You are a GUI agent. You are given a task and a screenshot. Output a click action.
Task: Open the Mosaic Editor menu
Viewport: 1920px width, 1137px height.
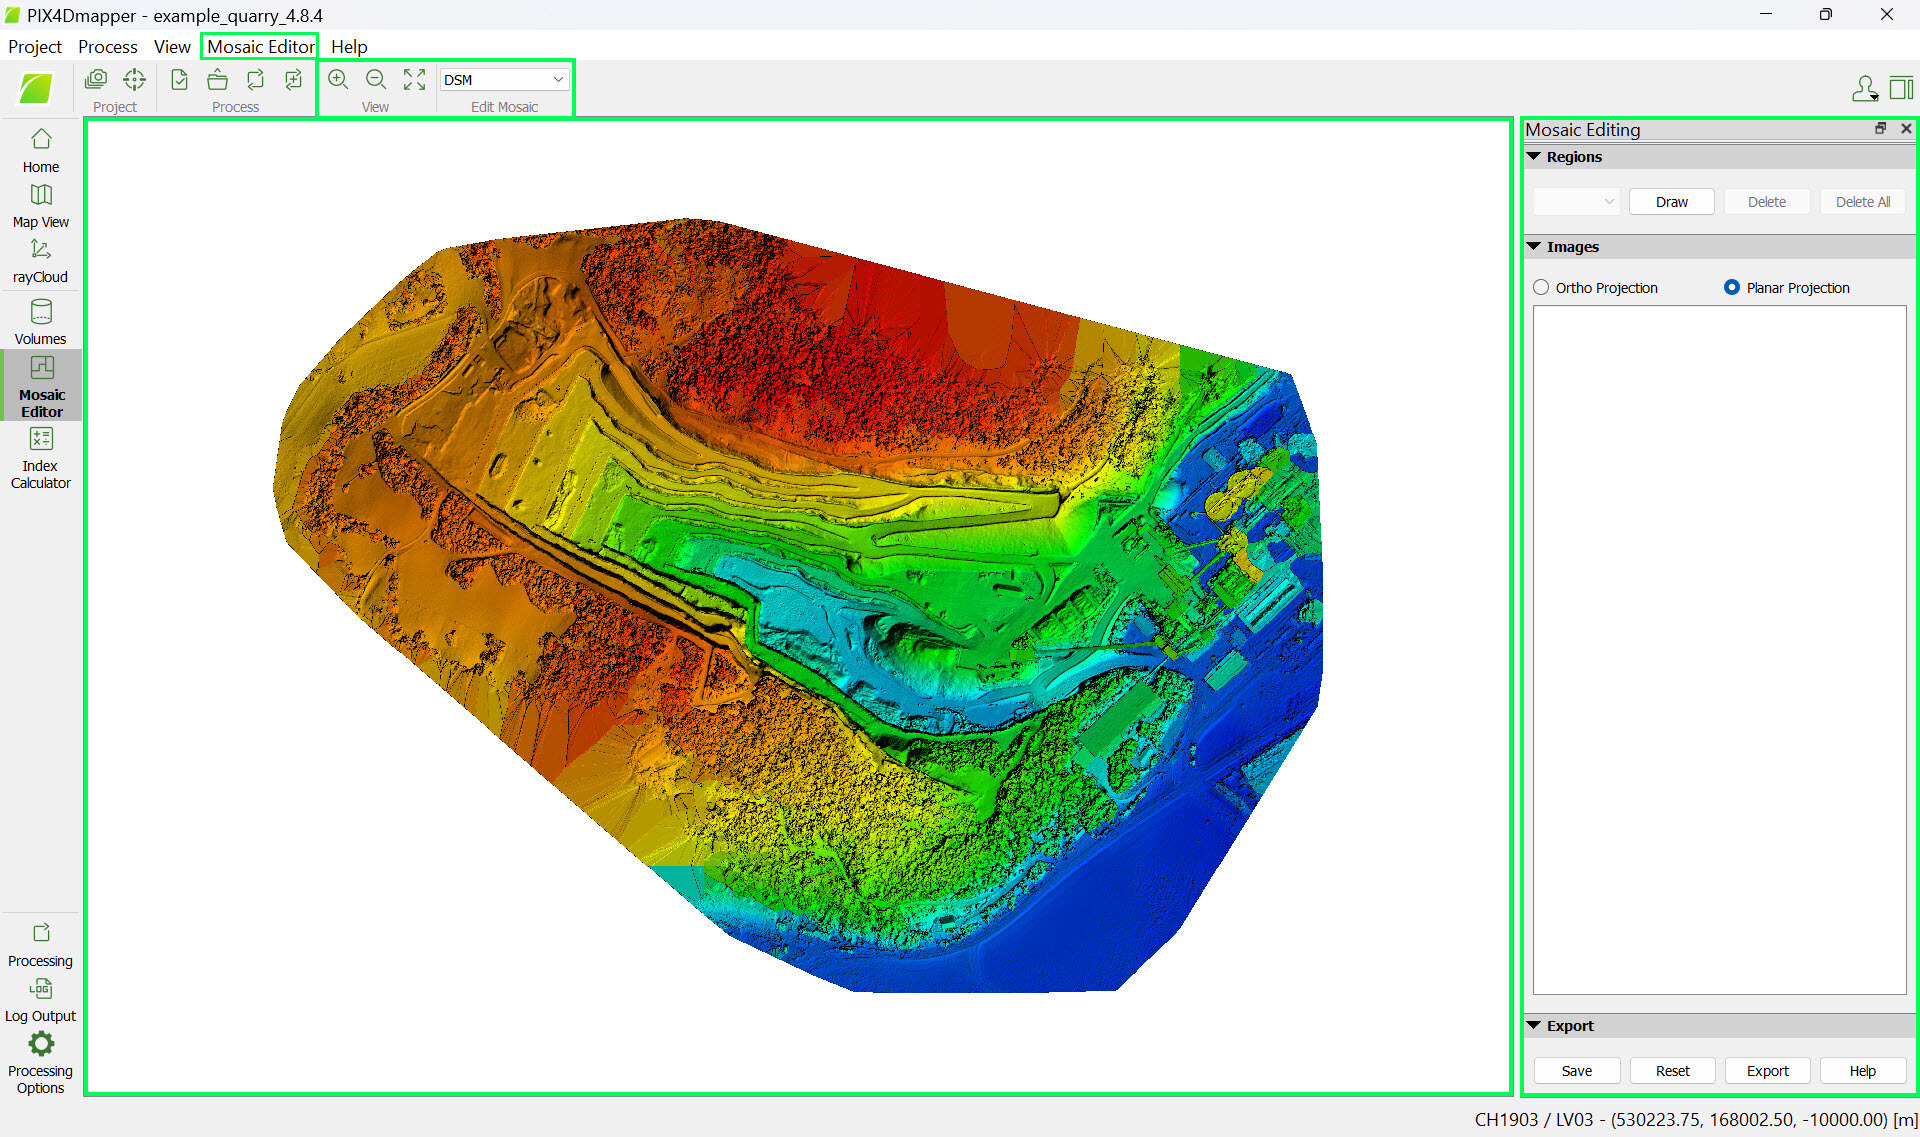[x=258, y=46]
